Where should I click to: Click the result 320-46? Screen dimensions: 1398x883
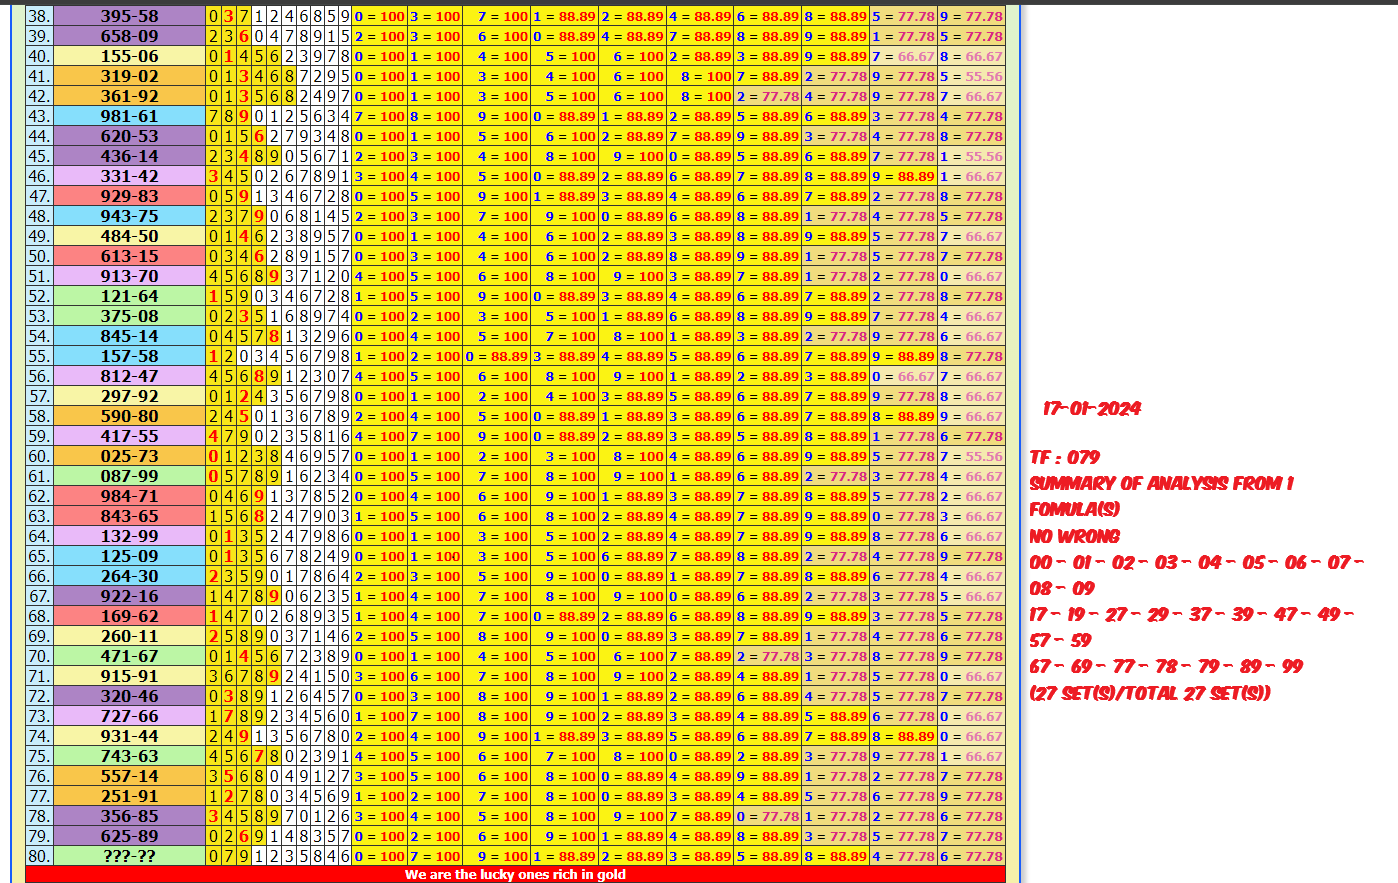(x=129, y=696)
